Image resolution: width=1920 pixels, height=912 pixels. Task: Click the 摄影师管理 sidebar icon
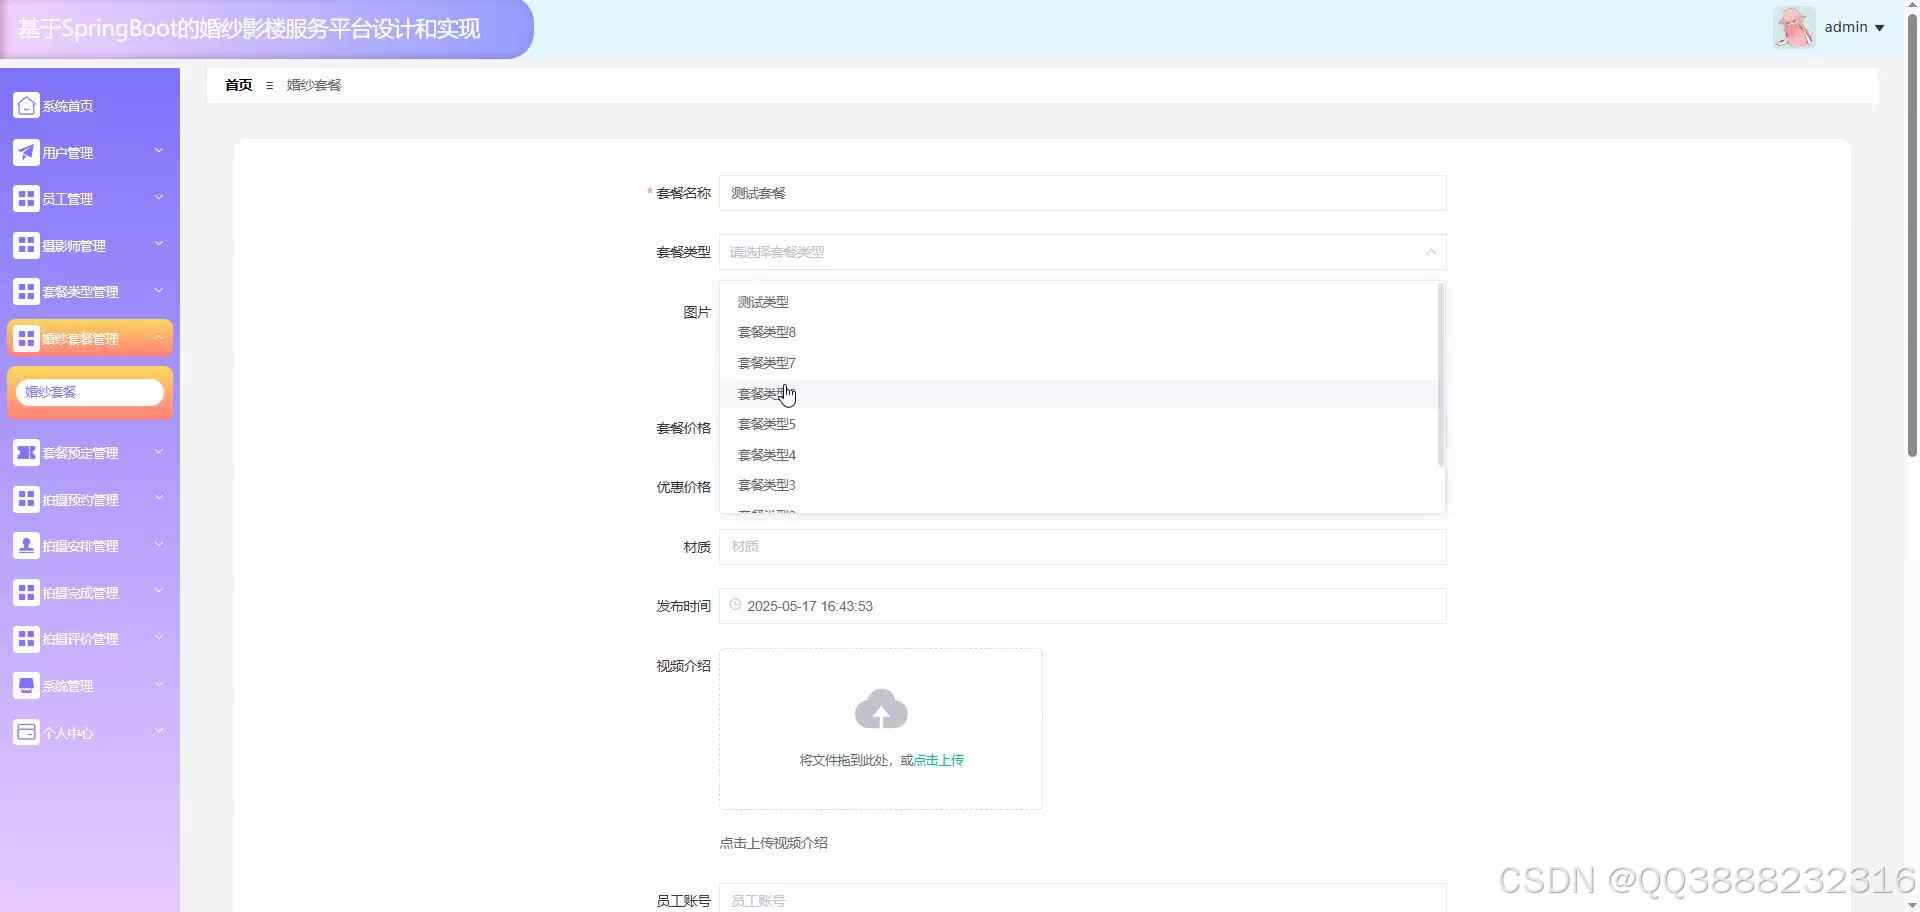click(26, 244)
